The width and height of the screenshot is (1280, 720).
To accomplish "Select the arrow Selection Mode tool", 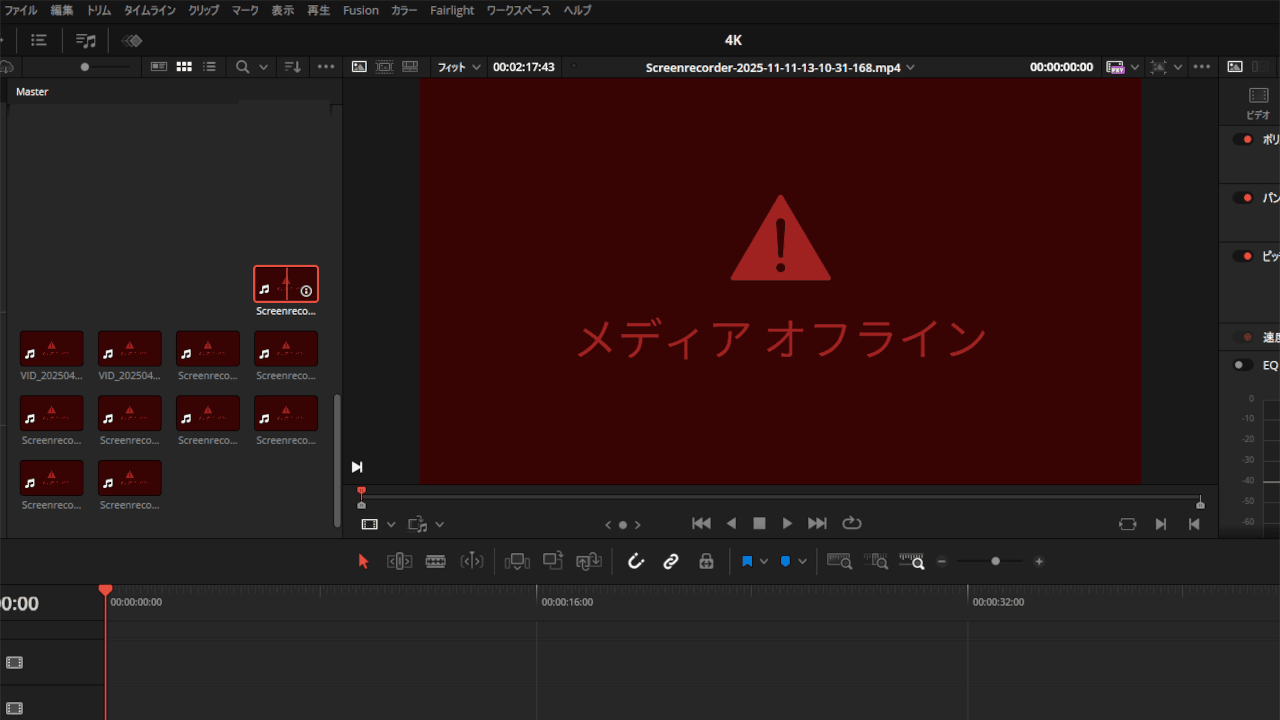I will pyautogui.click(x=363, y=562).
